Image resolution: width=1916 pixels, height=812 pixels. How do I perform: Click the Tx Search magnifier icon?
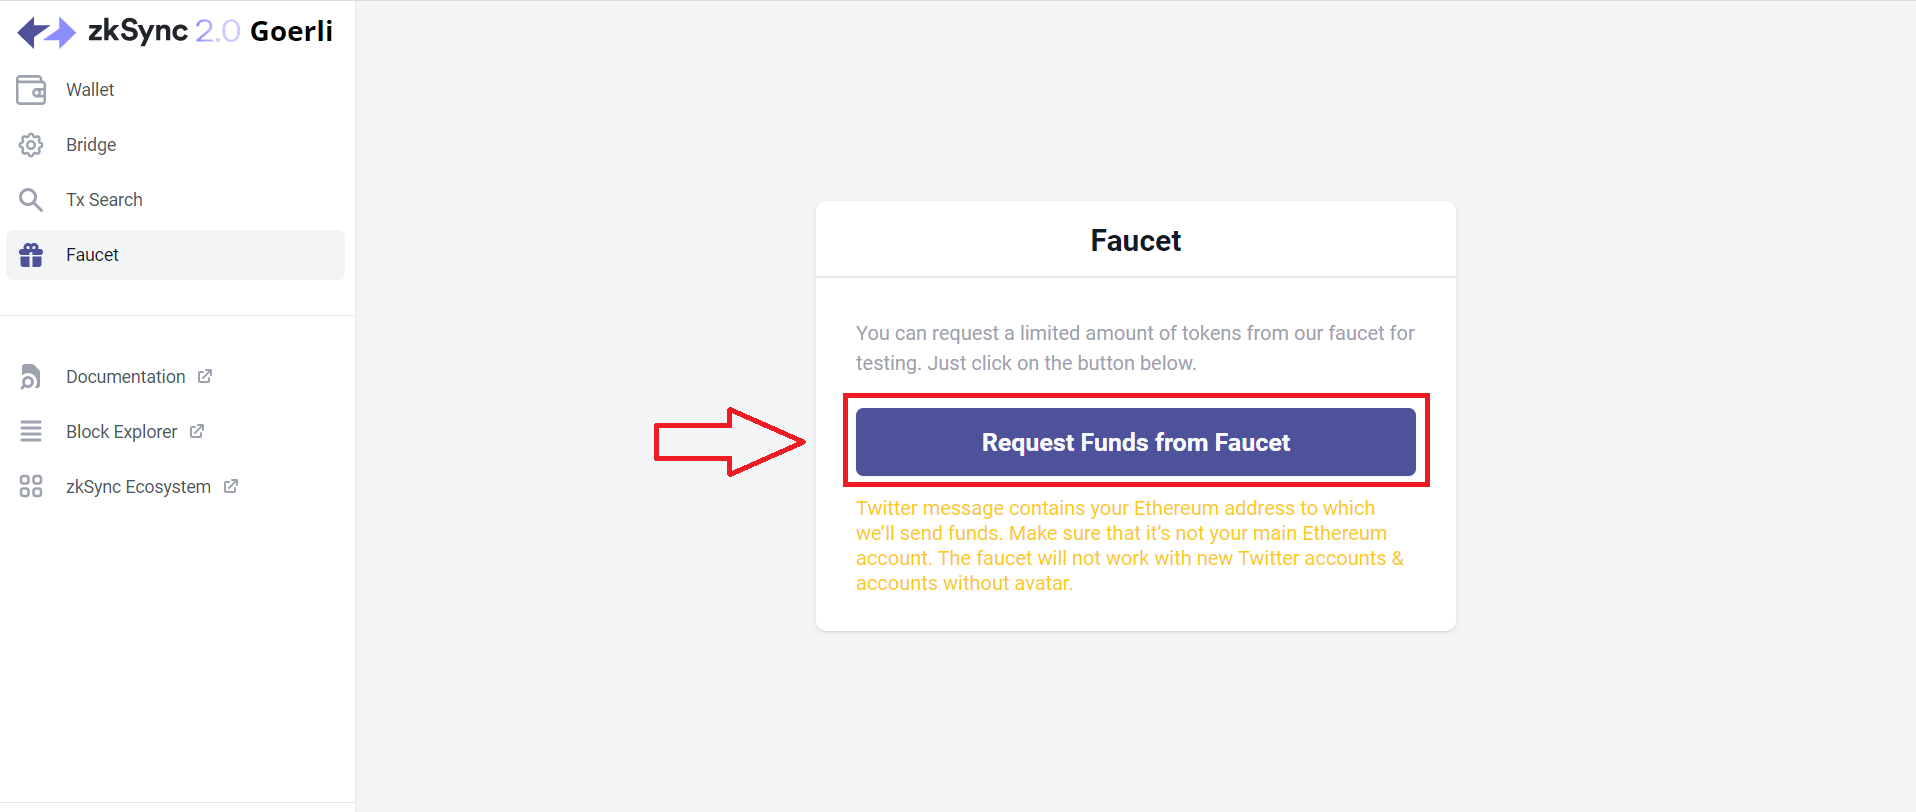(31, 200)
